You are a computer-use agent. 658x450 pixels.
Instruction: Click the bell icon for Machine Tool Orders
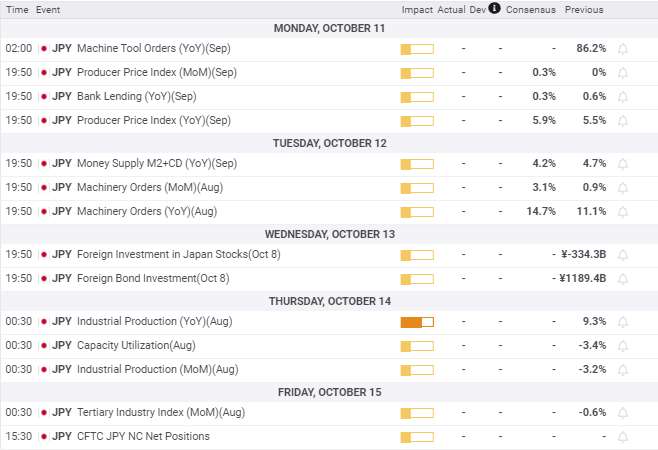pyautogui.click(x=623, y=48)
